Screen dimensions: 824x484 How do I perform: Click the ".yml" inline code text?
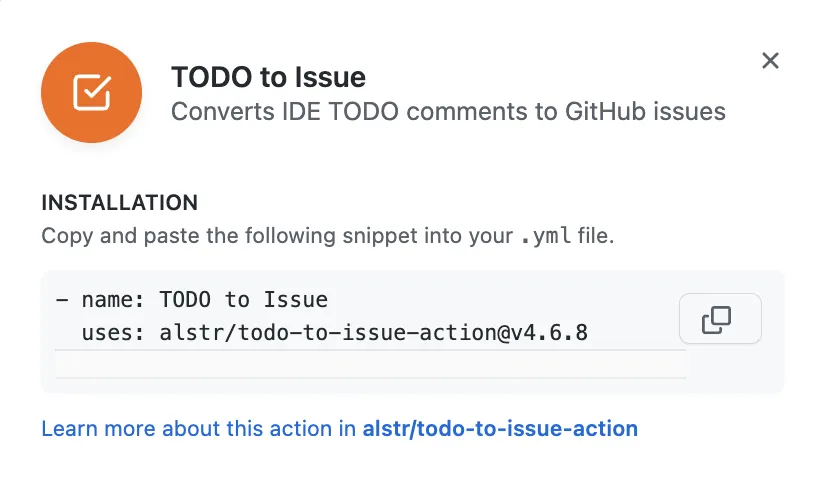(548, 238)
